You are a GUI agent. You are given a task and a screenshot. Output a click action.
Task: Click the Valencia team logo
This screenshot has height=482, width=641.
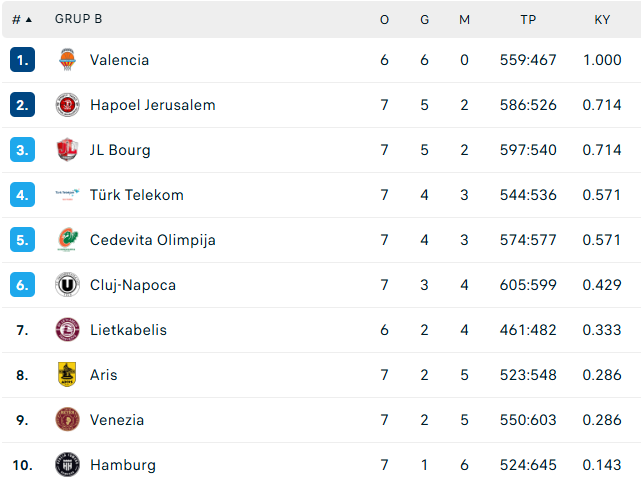pyautogui.click(x=67, y=60)
